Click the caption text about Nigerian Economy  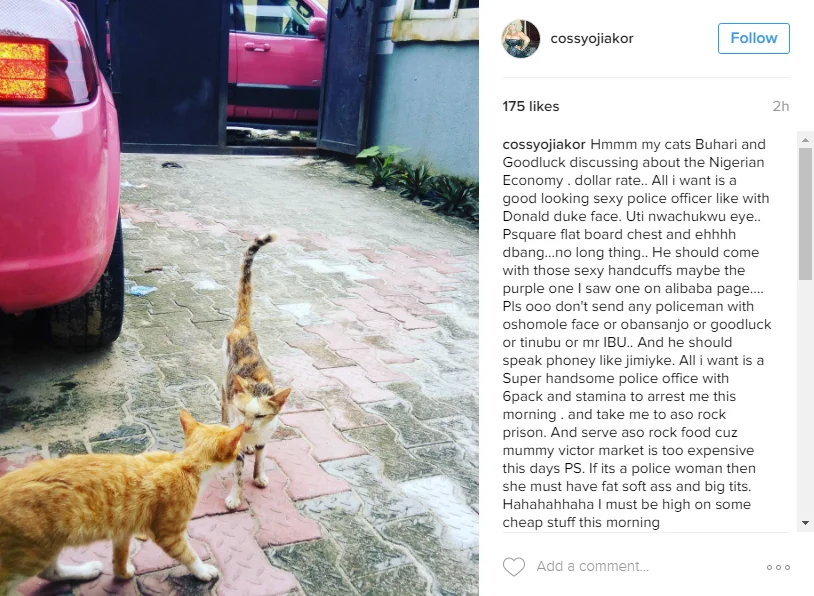pos(636,333)
